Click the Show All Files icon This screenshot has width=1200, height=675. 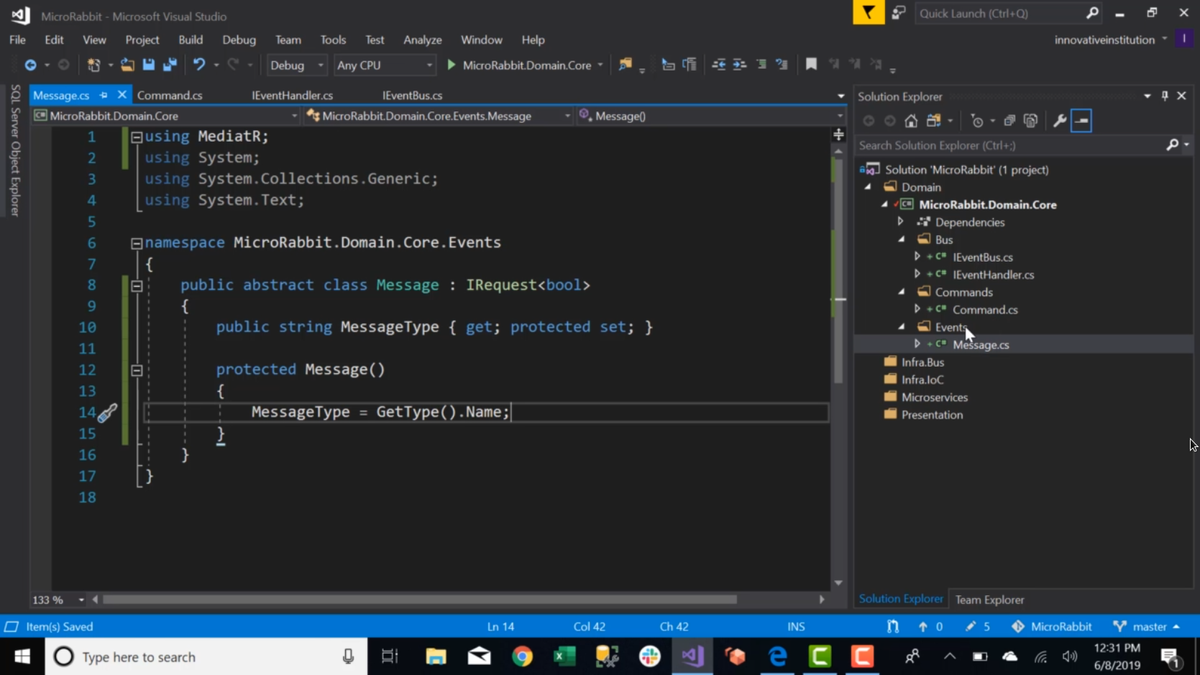click(x=1031, y=121)
